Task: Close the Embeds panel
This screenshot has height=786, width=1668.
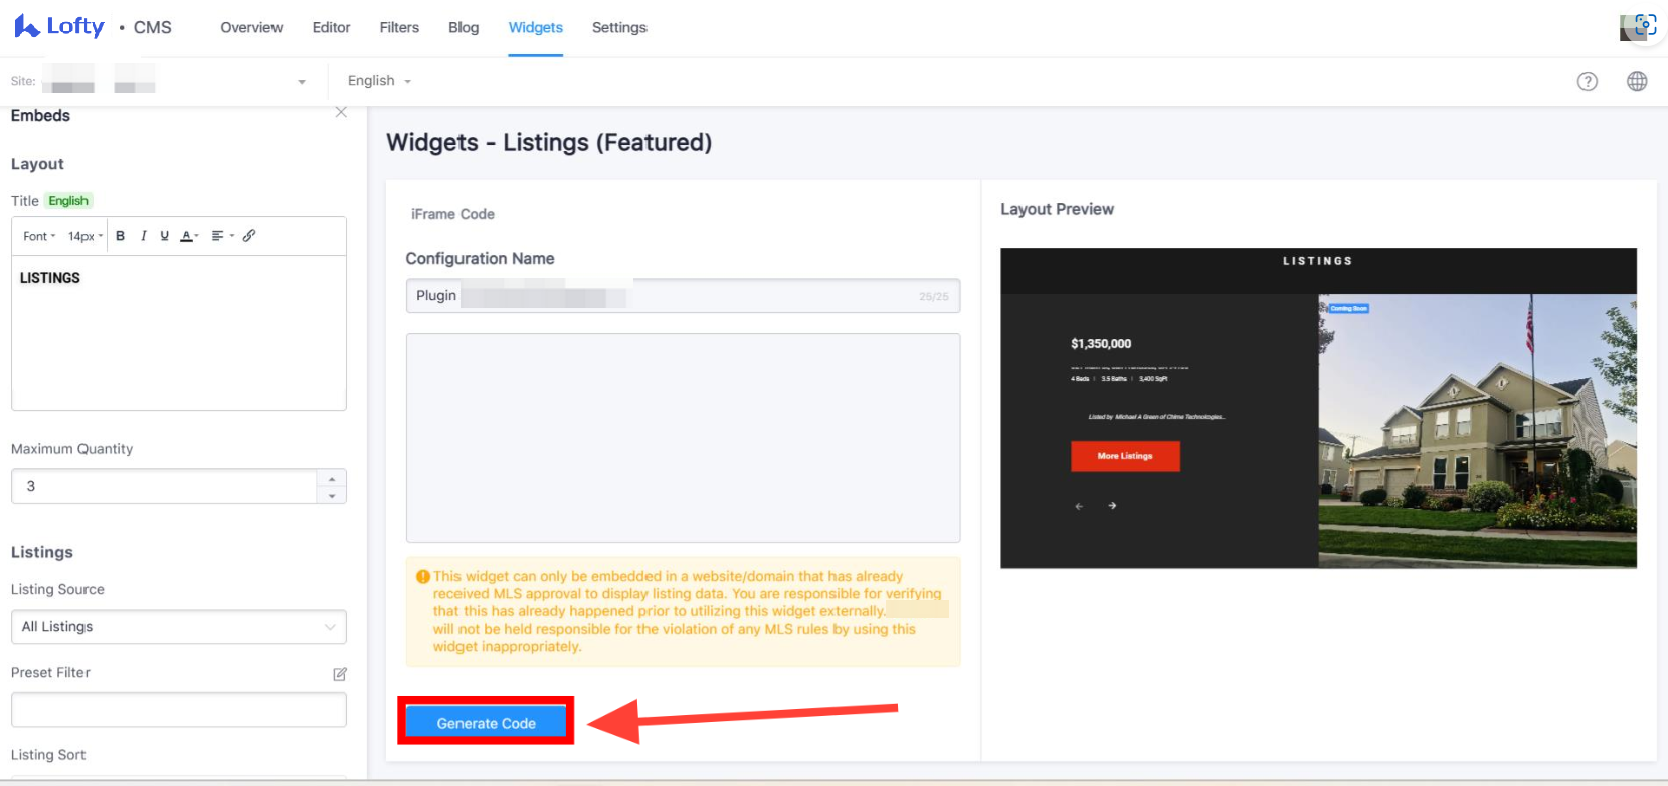Action: [341, 112]
